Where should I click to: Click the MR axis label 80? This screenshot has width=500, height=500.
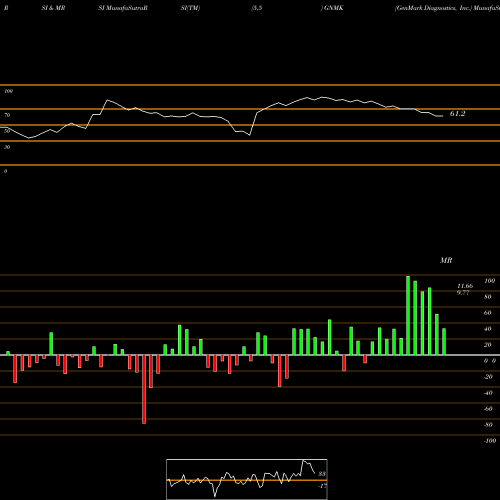point(488,297)
